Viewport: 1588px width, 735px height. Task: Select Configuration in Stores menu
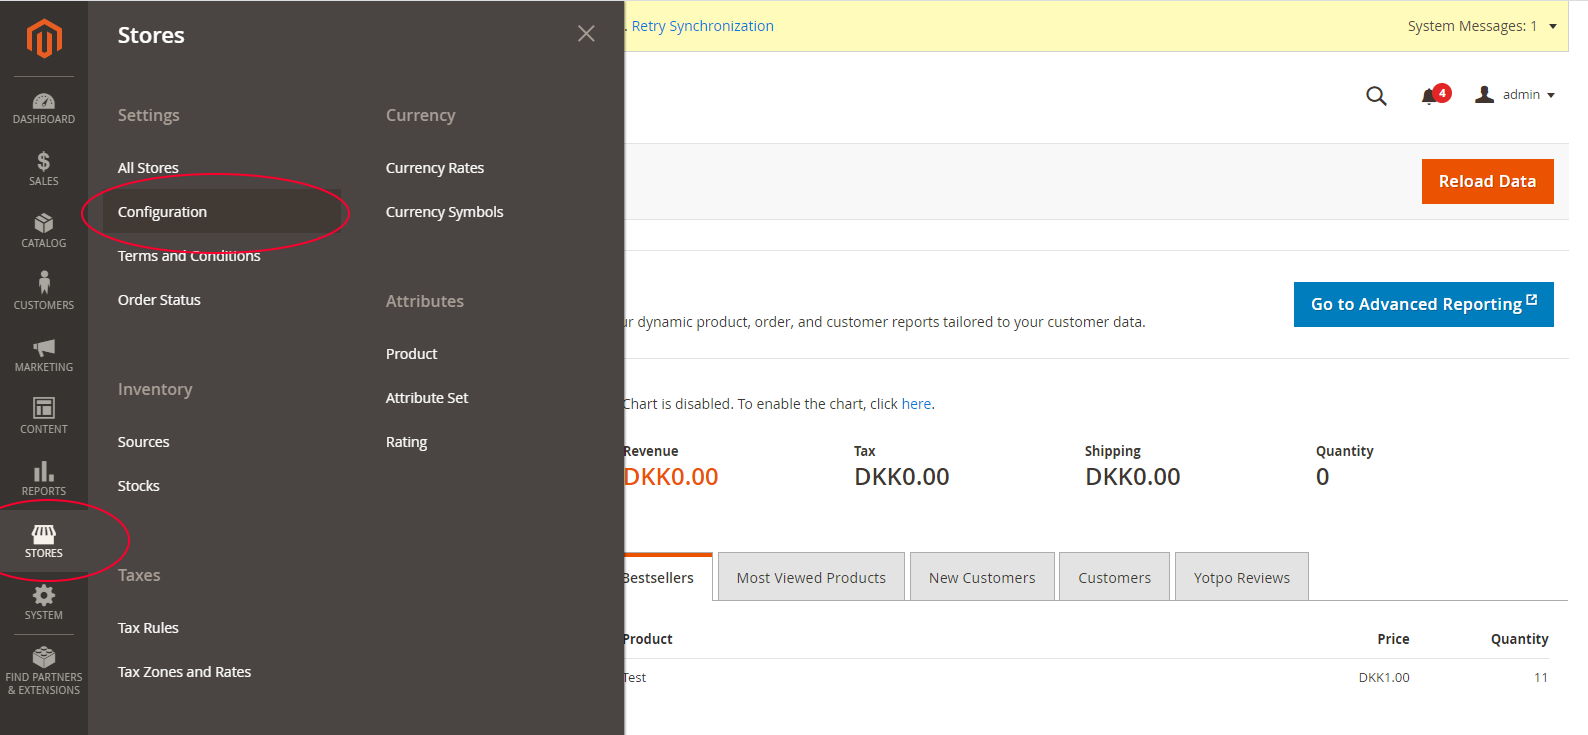pos(162,212)
